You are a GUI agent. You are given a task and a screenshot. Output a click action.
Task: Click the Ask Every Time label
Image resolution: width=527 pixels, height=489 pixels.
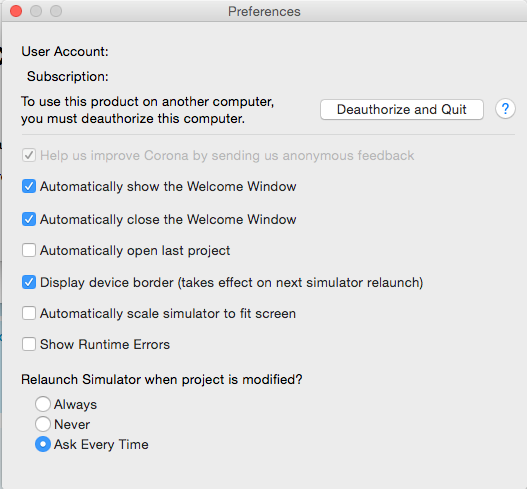[x=101, y=445]
